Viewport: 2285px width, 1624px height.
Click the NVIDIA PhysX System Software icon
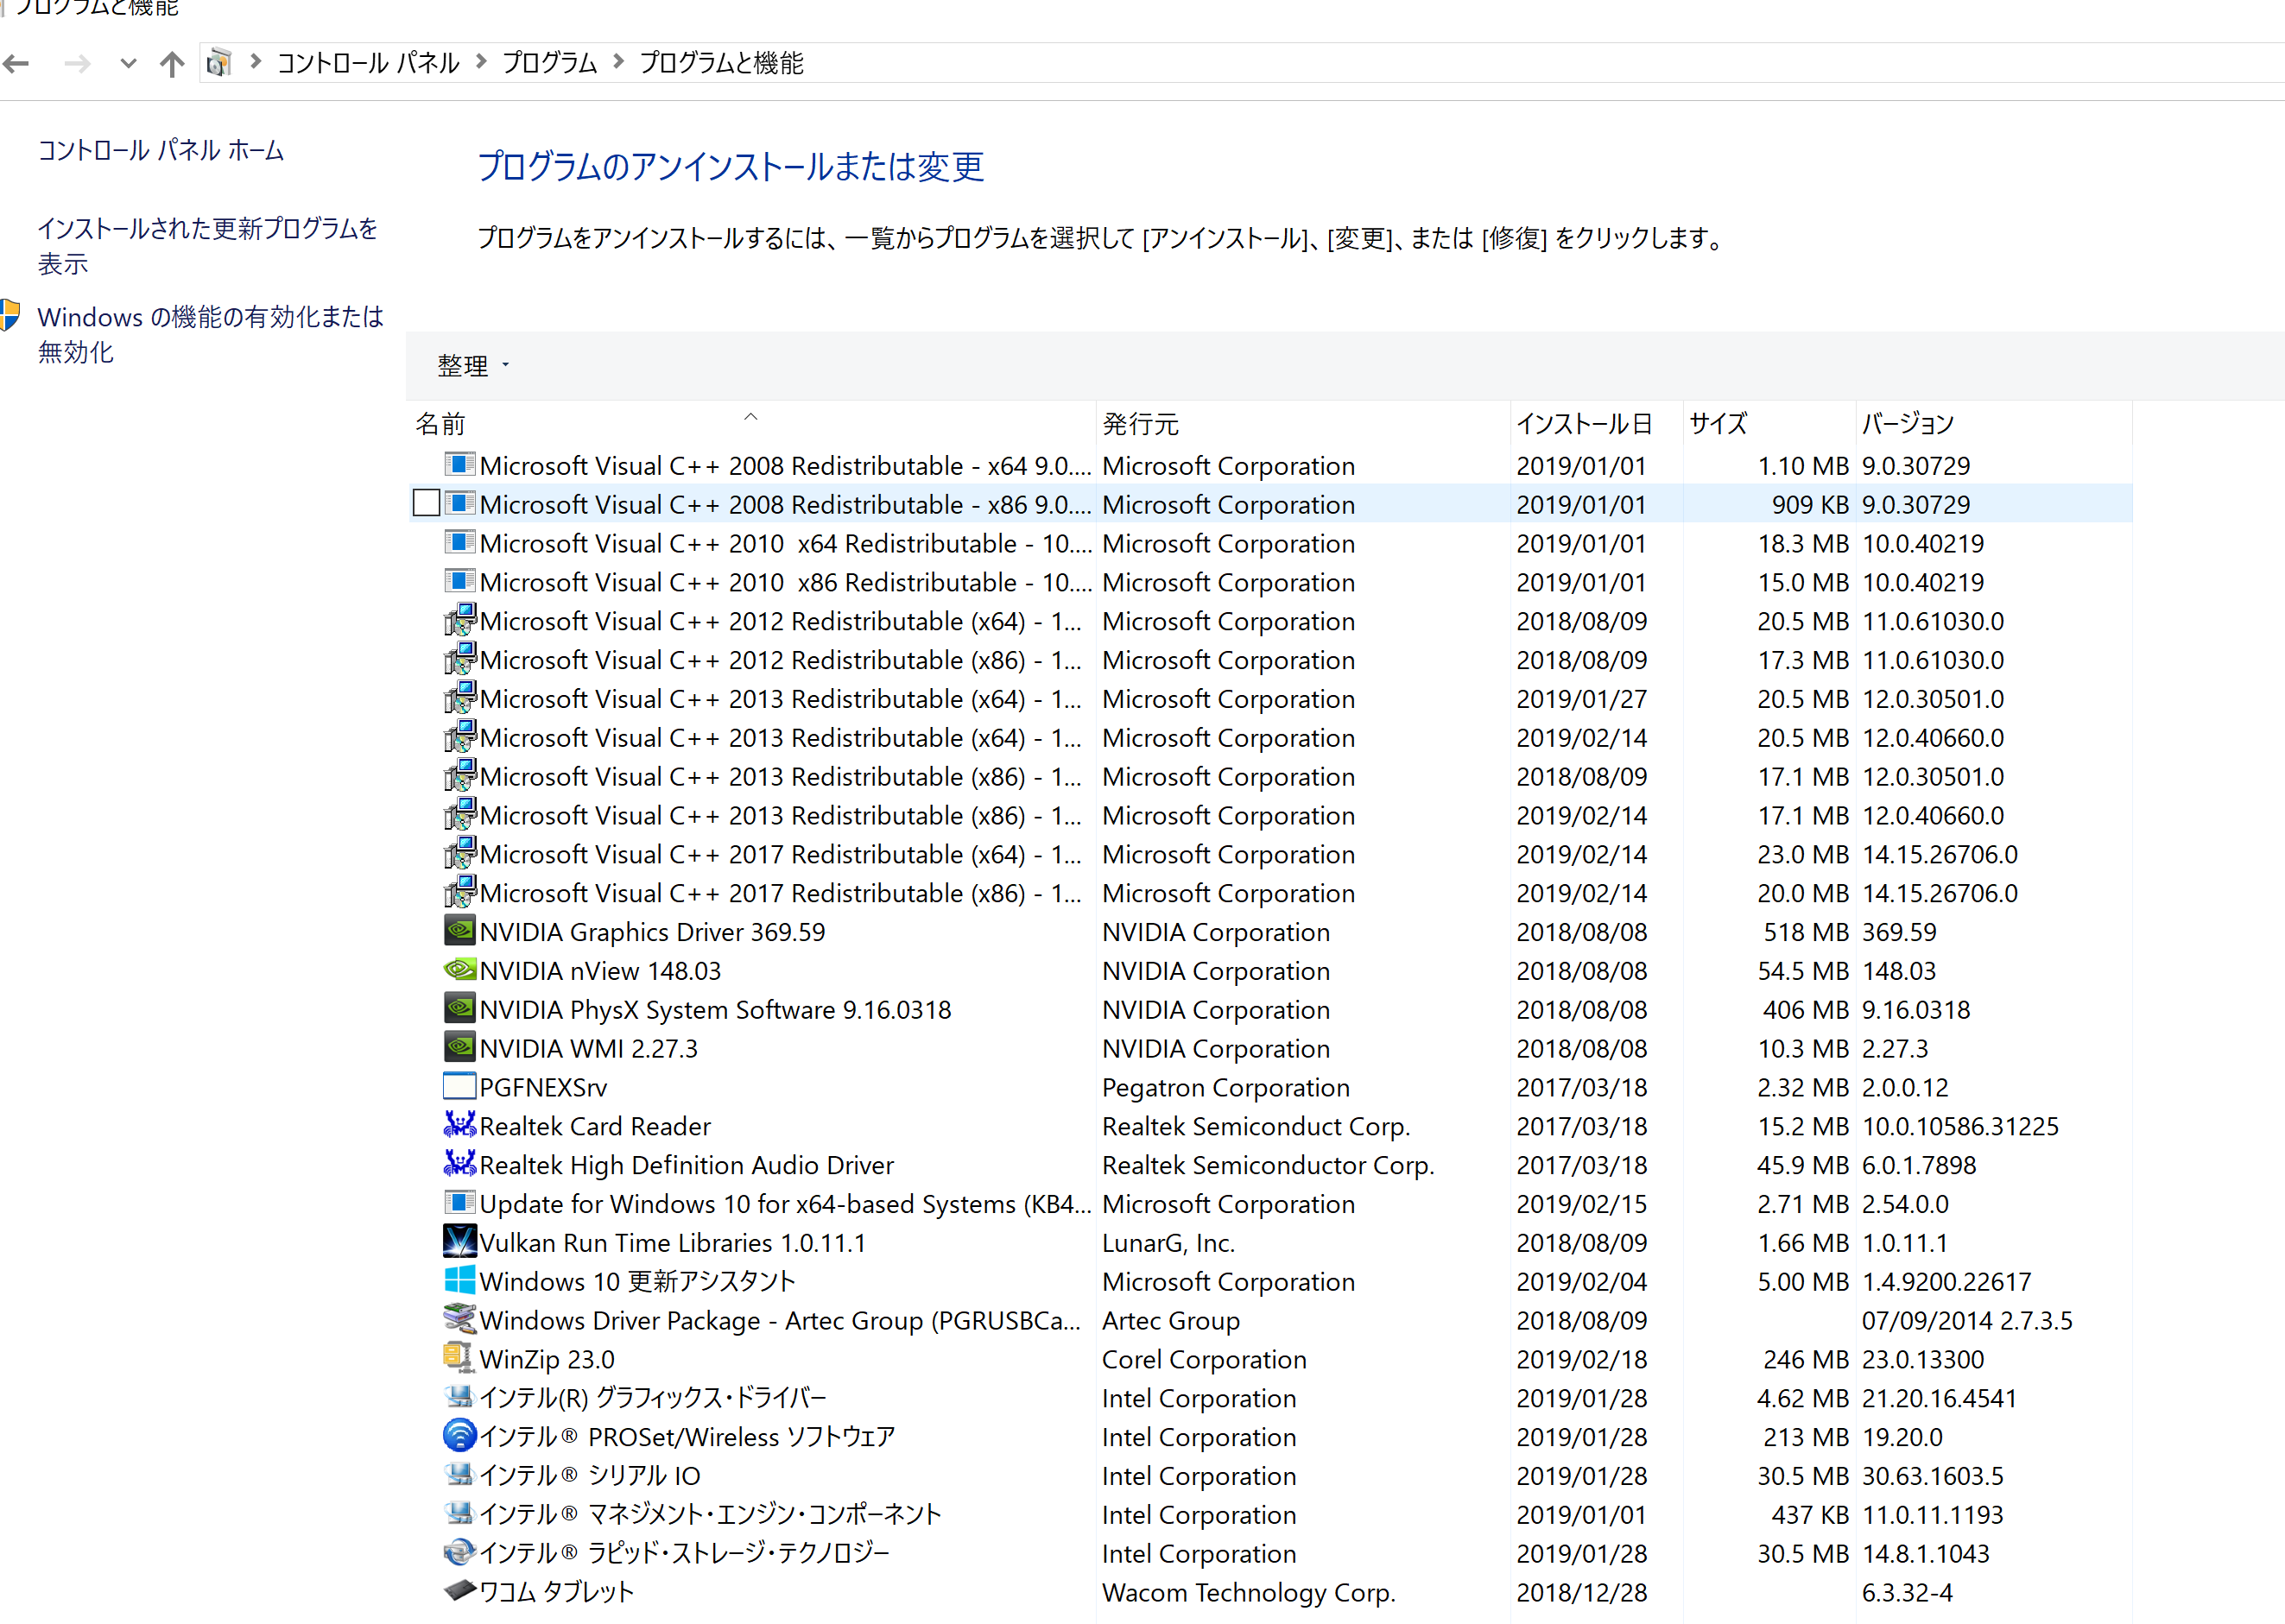tap(459, 1008)
